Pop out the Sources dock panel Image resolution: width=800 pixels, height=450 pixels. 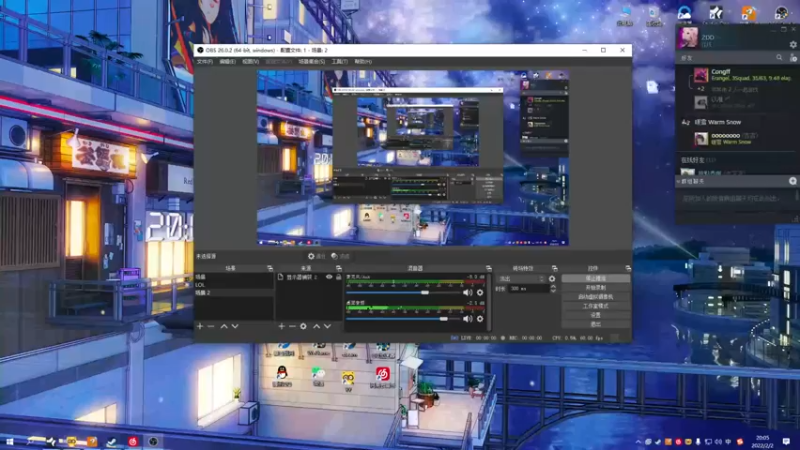pos(338,268)
